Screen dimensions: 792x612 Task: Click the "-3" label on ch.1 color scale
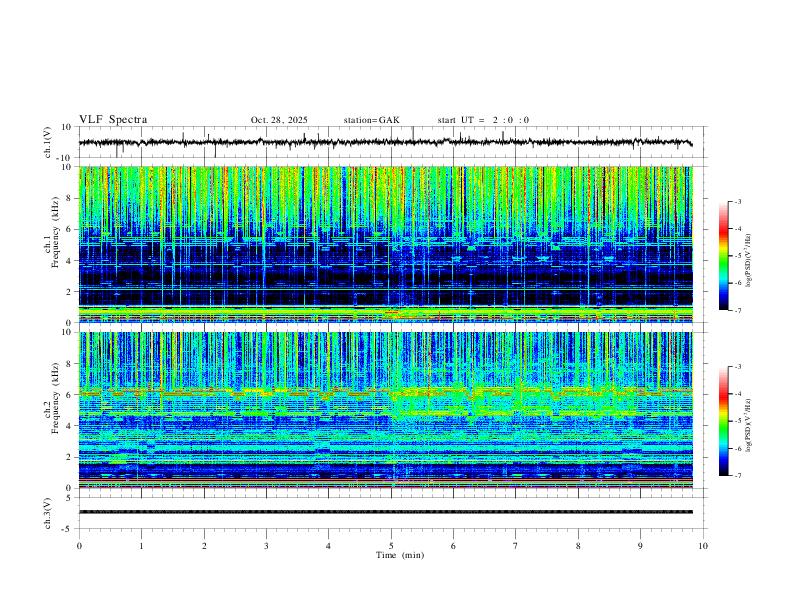(738, 202)
